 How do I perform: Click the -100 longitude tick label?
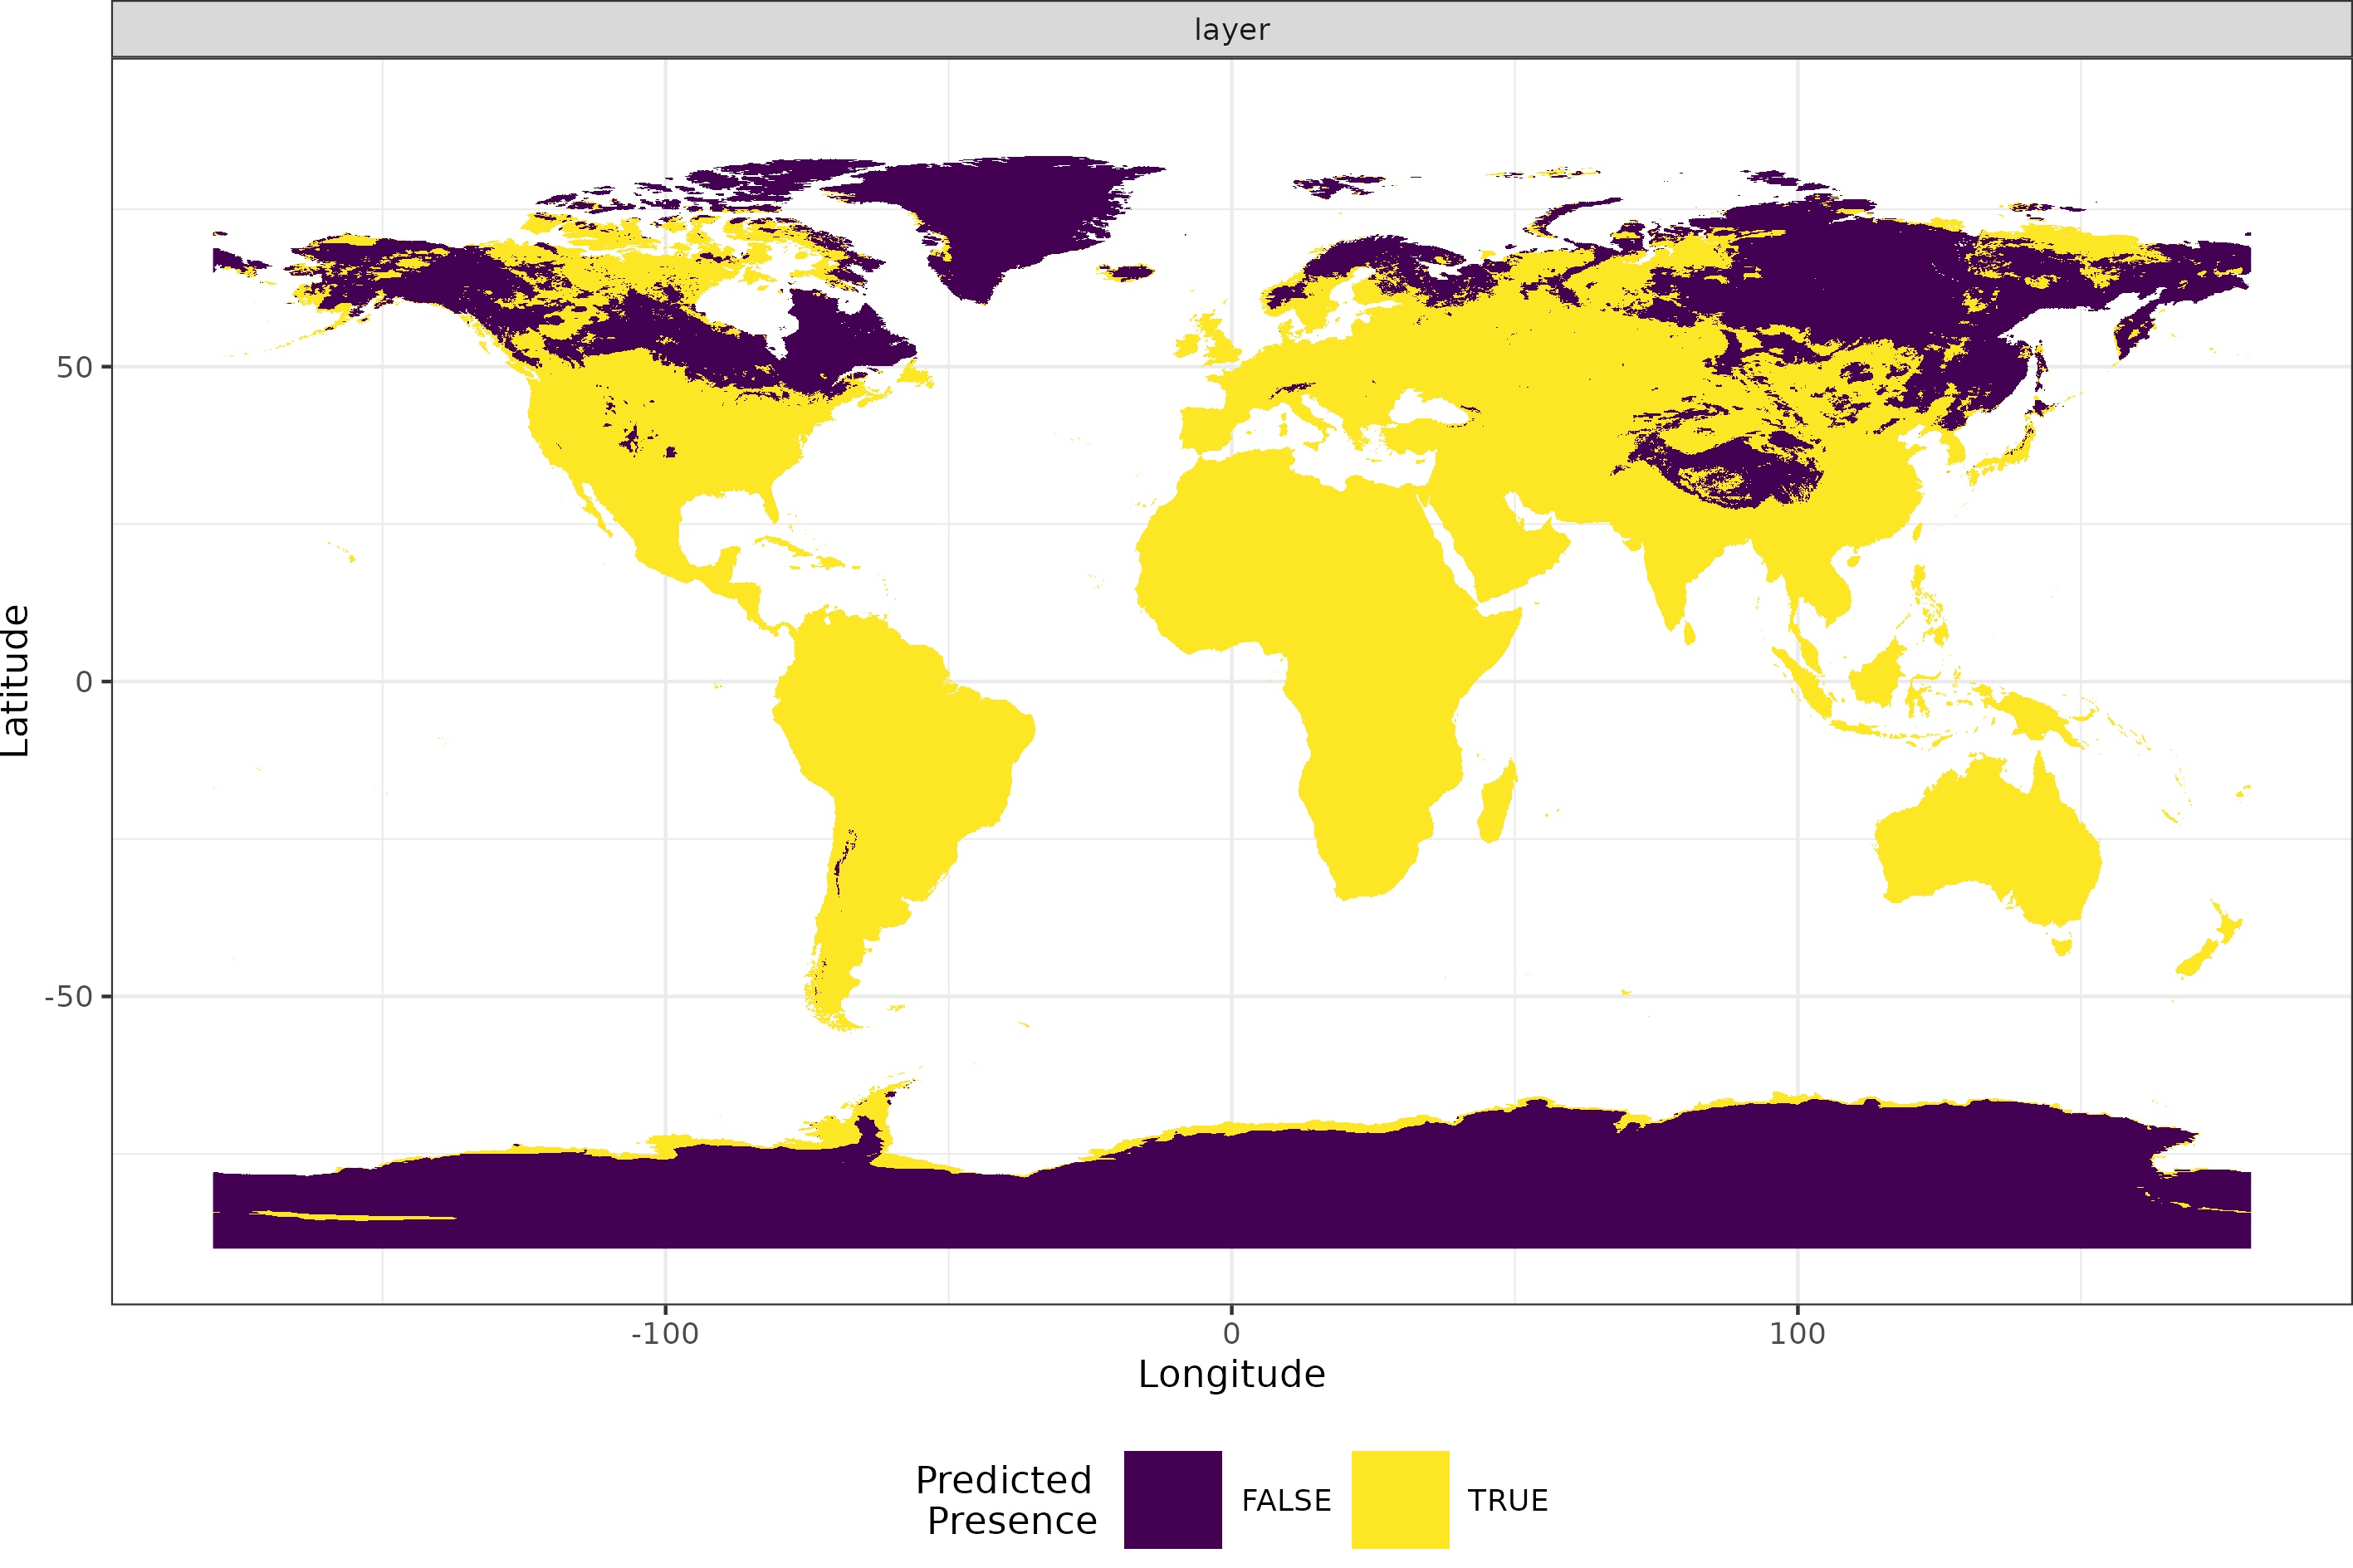click(665, 1334)
